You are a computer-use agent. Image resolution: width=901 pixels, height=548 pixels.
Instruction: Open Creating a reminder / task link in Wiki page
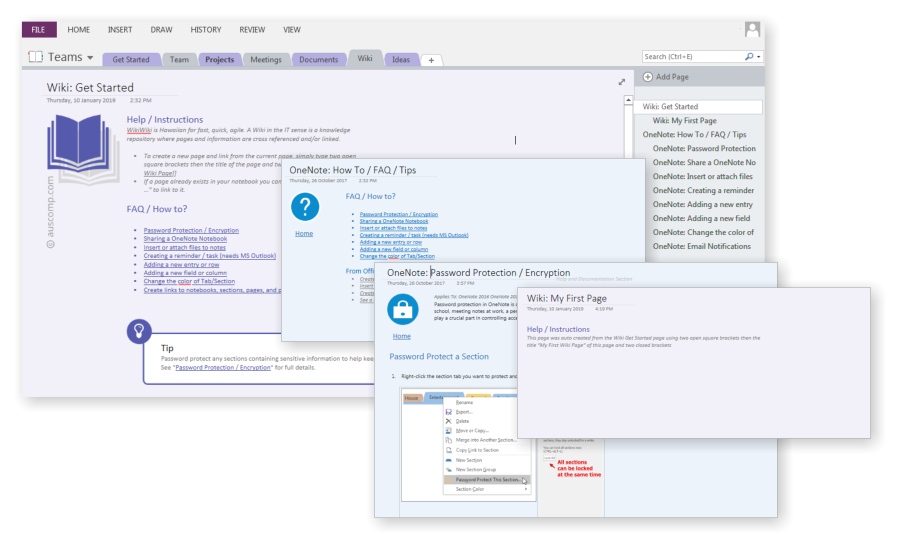pyautogui.click(x=210, y=256)
